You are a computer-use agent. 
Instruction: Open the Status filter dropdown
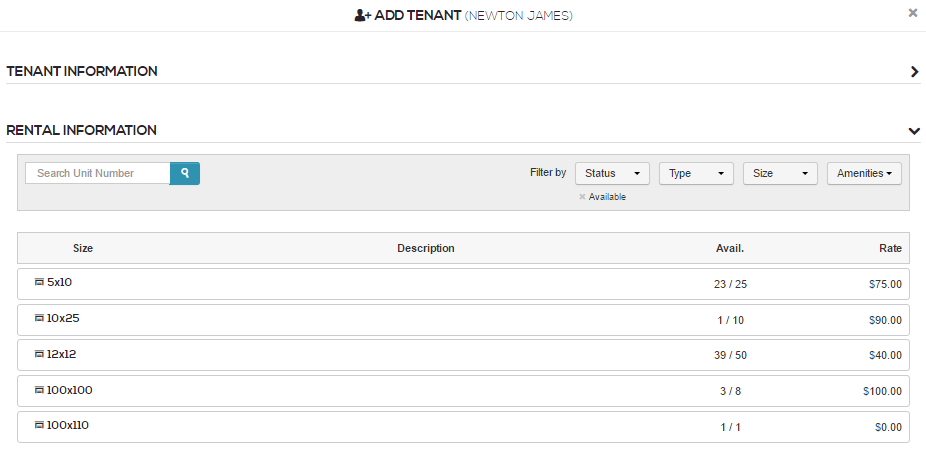point(612,173)
